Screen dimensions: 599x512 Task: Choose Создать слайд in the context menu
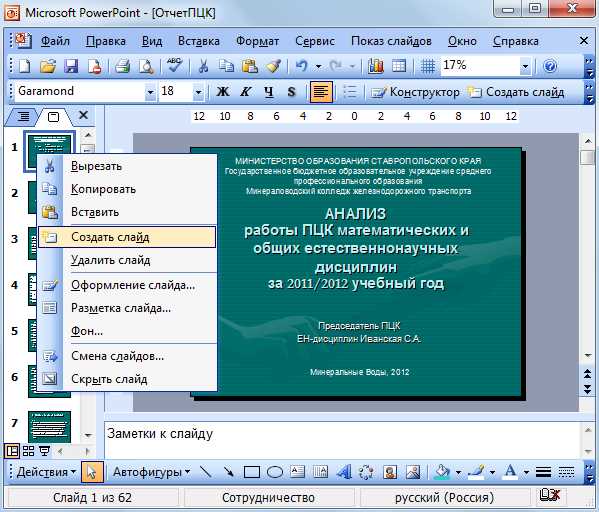[127, 237]
